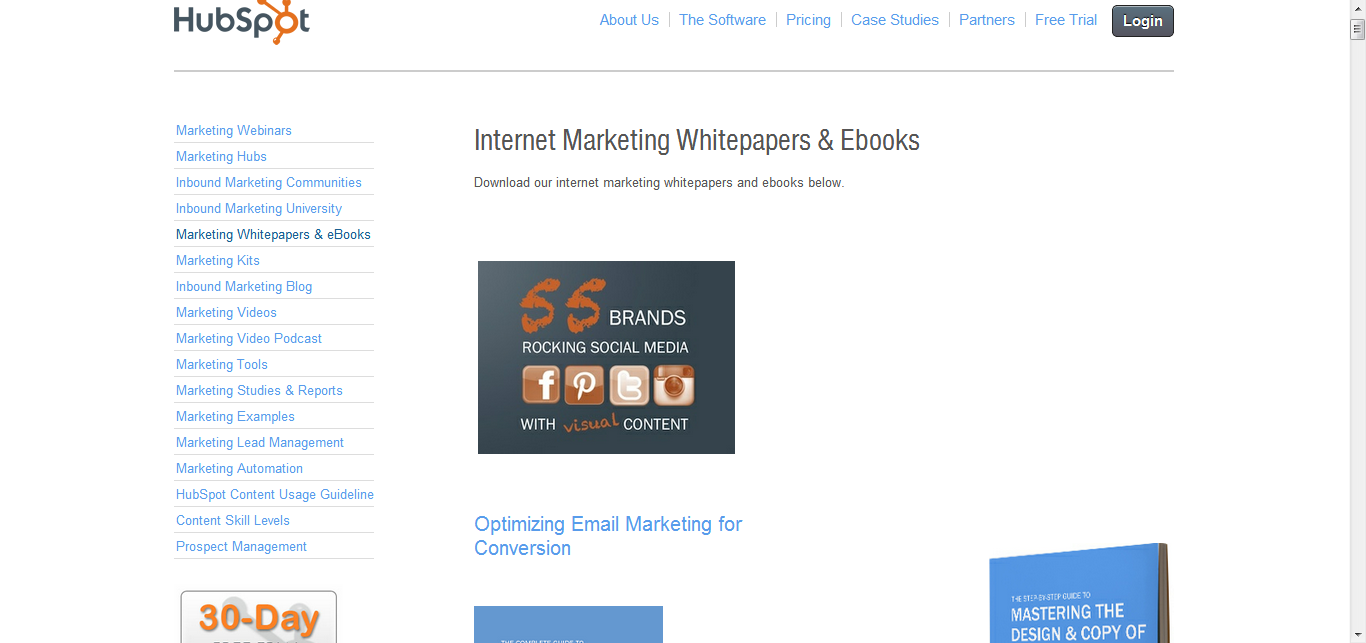
Task: Click the Login button
Action: [x=1143, y=21]
